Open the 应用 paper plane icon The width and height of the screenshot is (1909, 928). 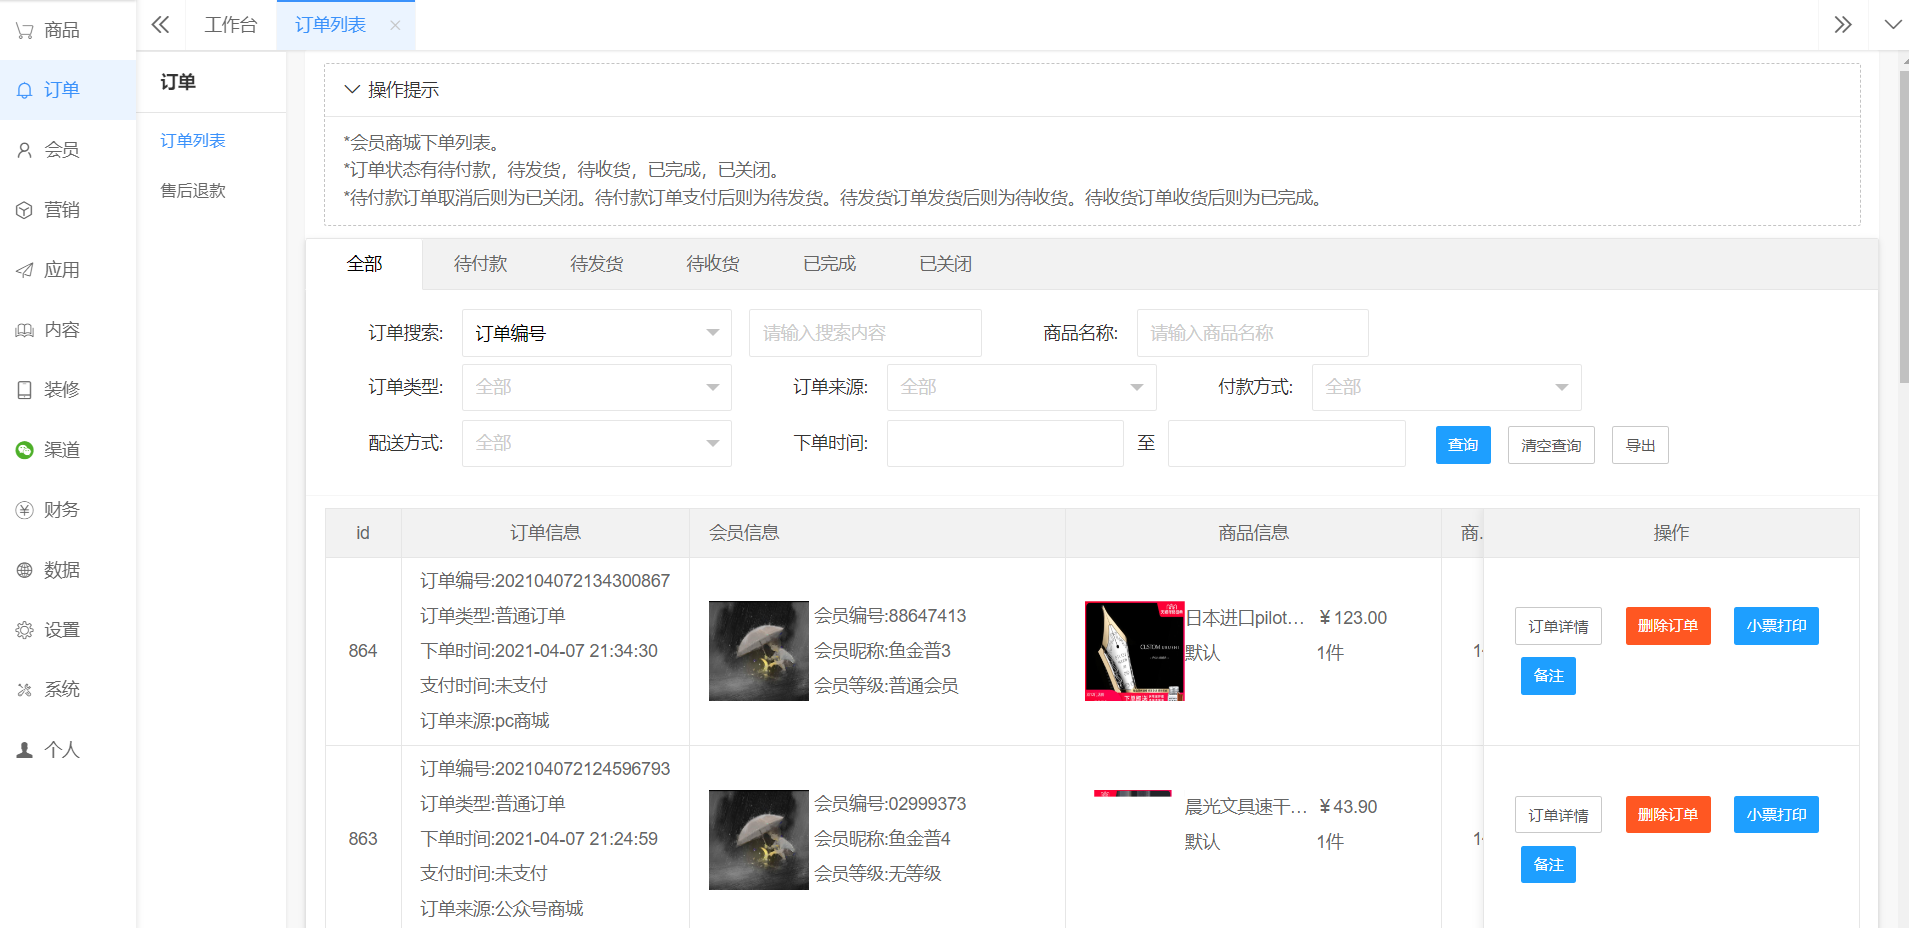click(25, 270)
